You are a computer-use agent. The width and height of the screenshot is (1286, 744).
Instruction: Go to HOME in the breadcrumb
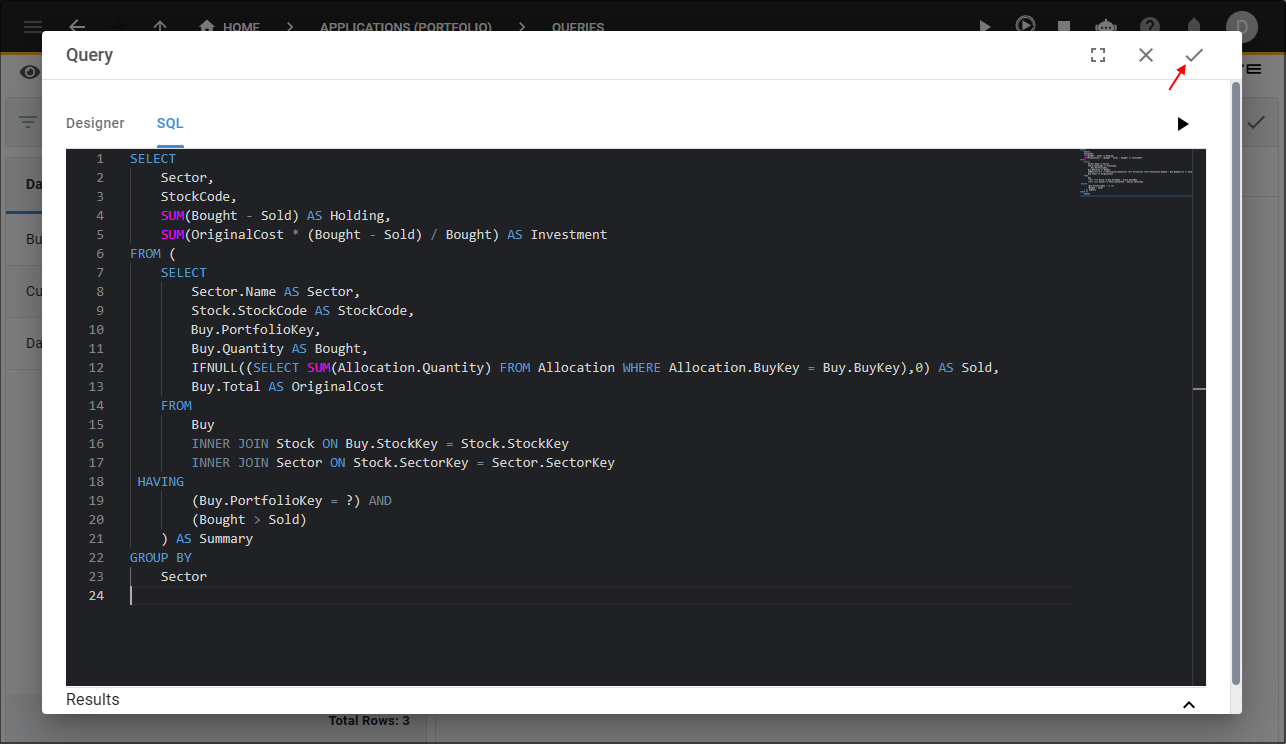pos(230,27)
